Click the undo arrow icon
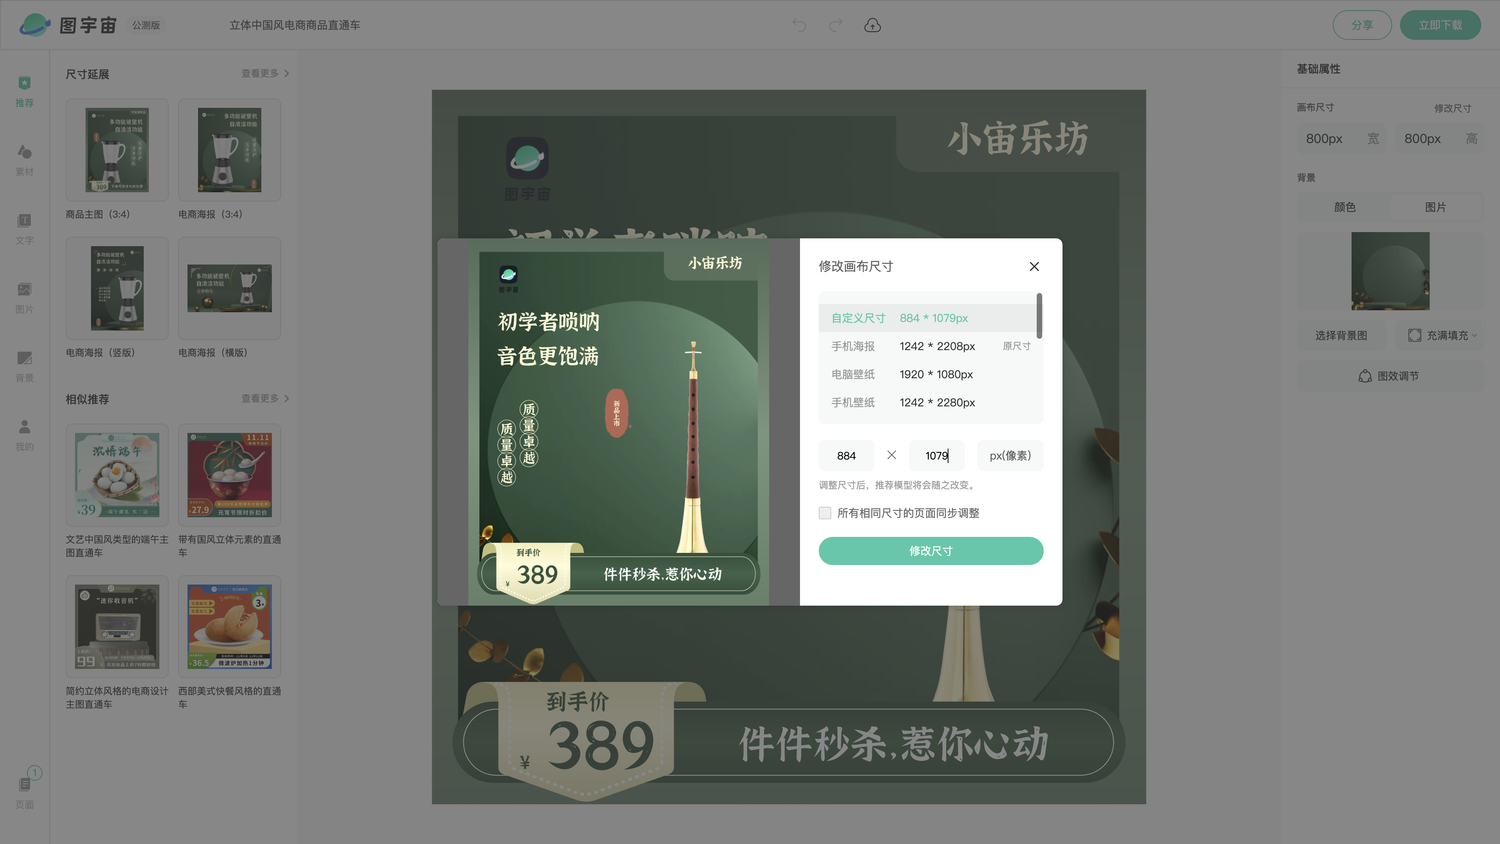The width and height of the screenshot is (1500, 844). click(x=799, y=25)
